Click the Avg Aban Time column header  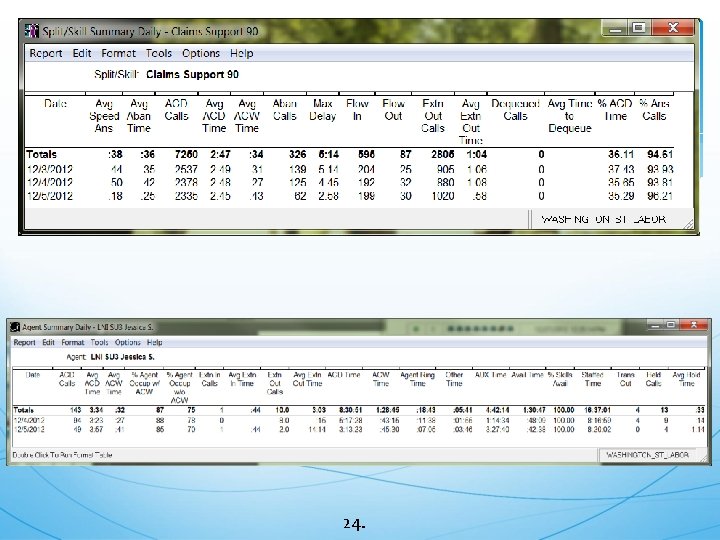pos(139,116)
